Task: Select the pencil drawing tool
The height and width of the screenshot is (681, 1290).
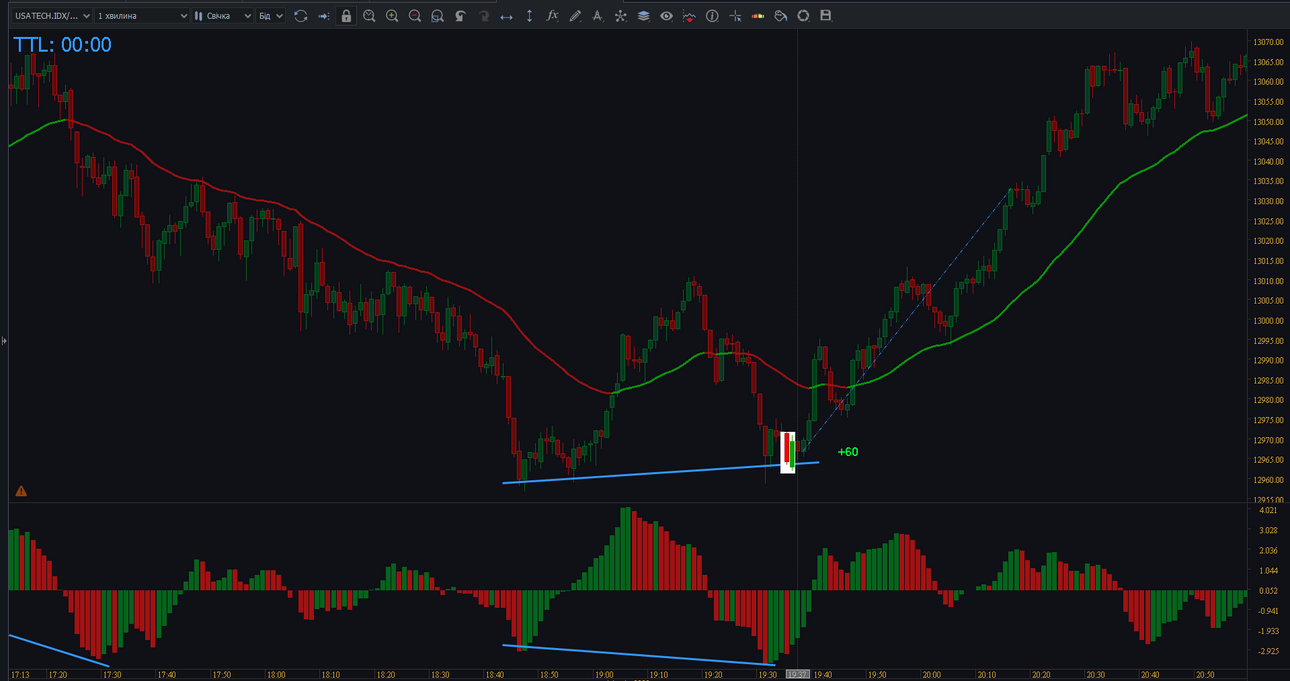Action: pyautogui.click(x=575, y=16)
